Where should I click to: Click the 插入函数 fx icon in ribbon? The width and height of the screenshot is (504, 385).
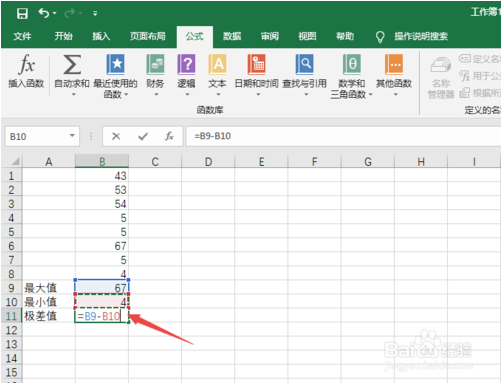point(26,64)
